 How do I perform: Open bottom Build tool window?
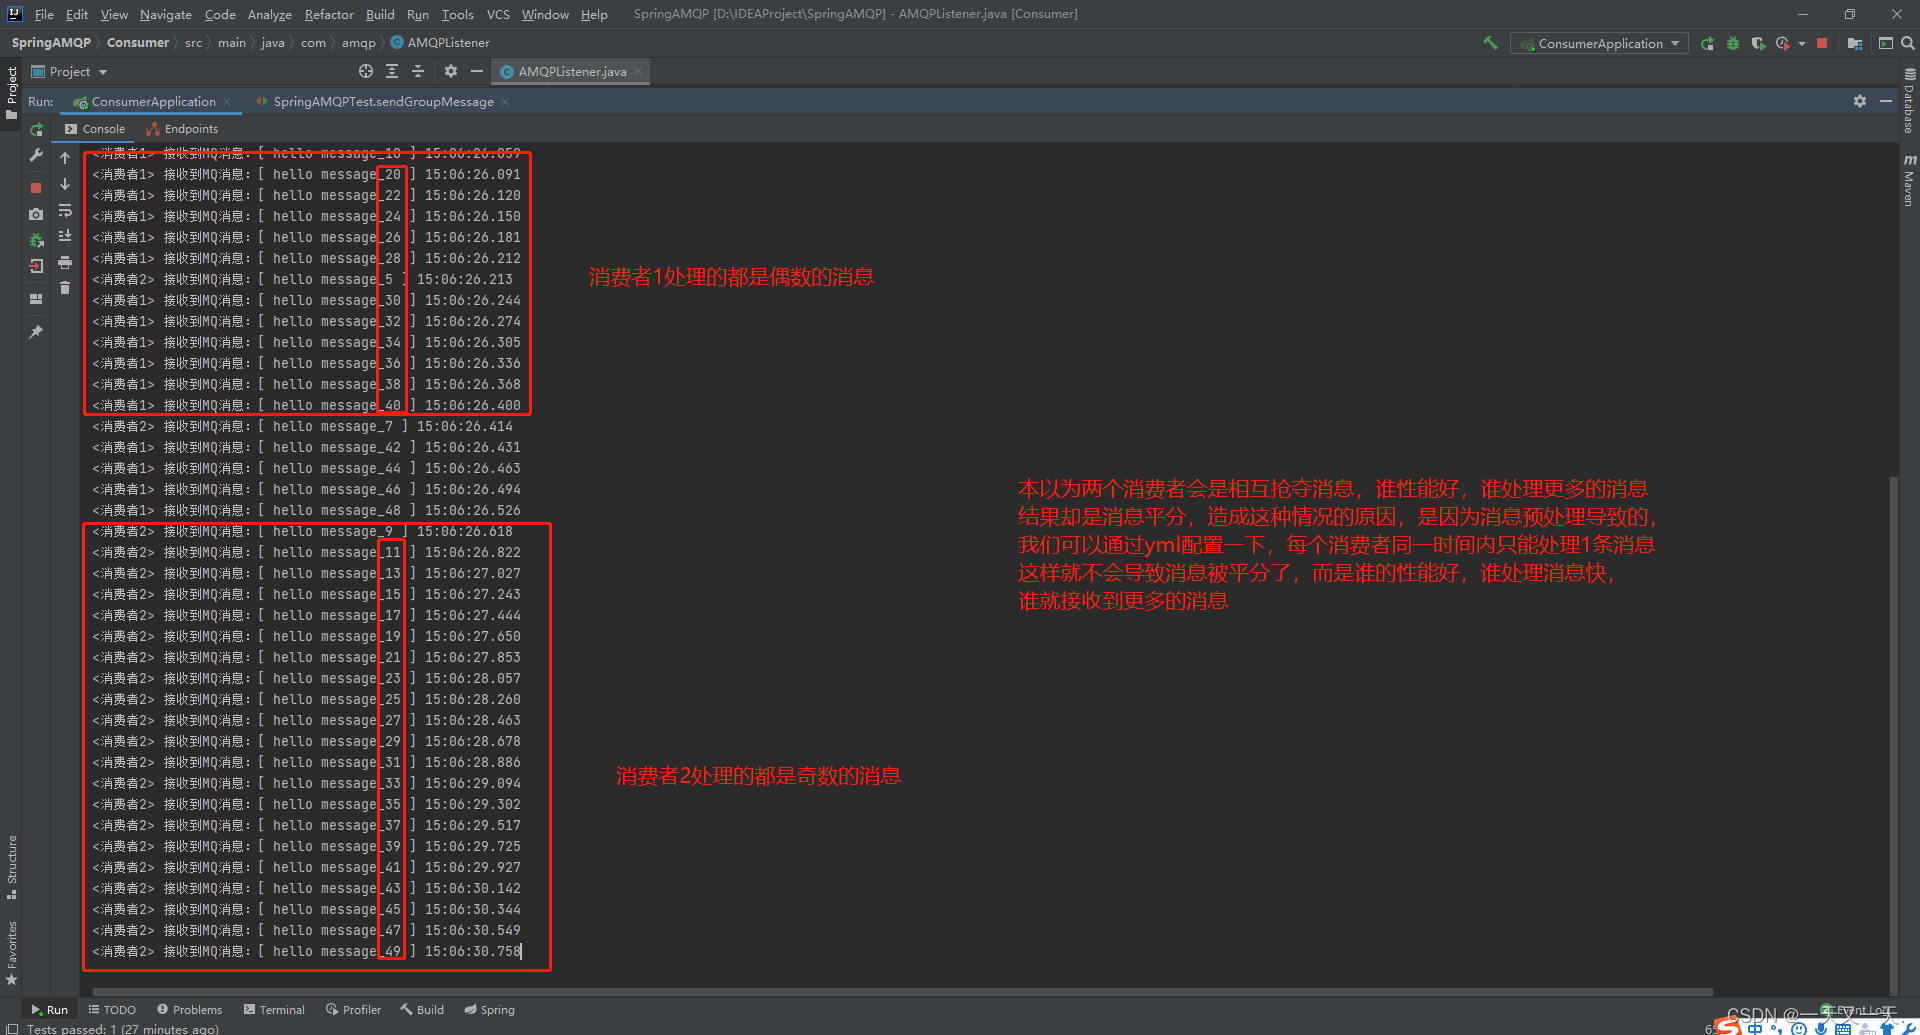(422, 1009)
